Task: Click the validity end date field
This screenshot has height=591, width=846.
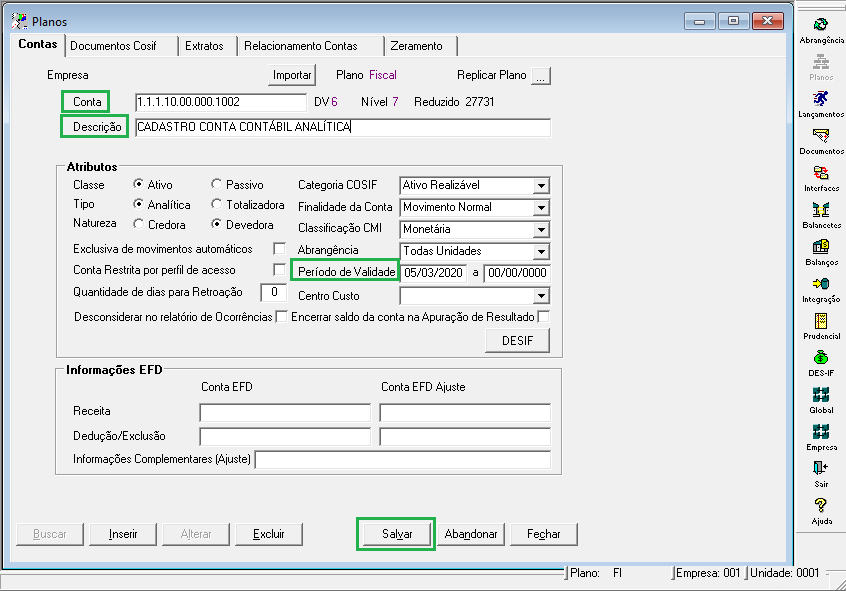Action: [x=517, y=273]
